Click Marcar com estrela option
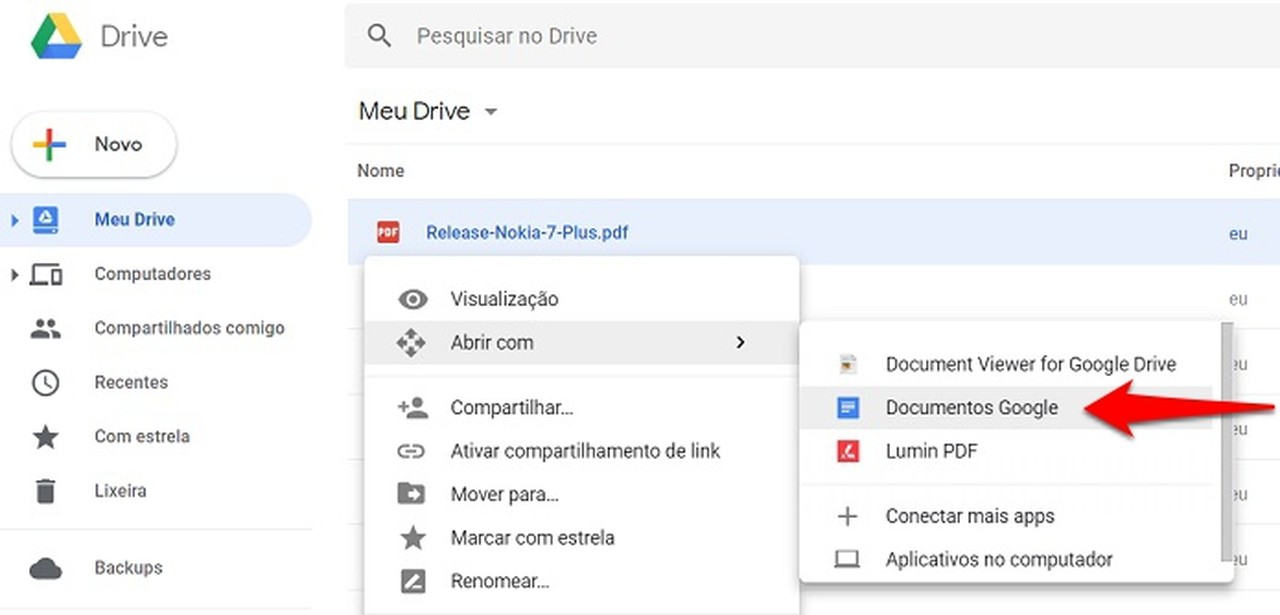The image size is (1280, 615). tap(532, 538)
